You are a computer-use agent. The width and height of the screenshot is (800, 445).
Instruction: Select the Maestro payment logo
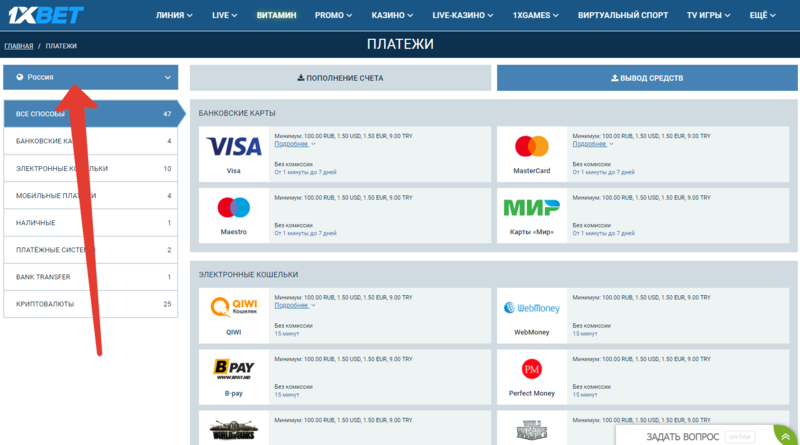(x=234, y=208)
